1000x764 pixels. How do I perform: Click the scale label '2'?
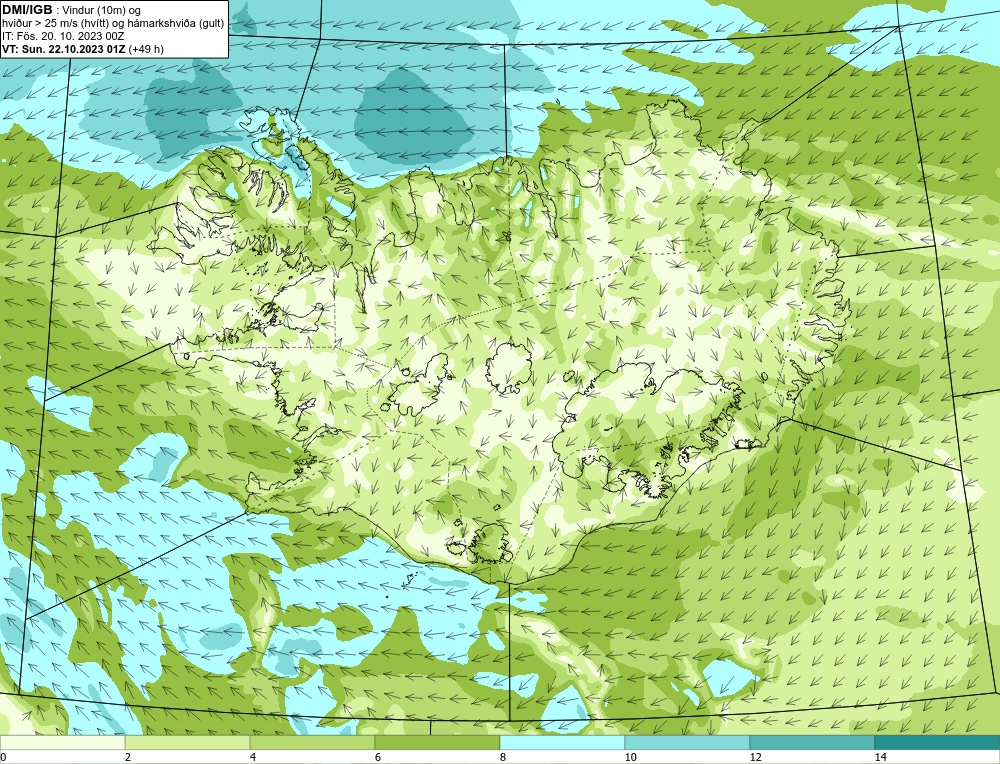coord(128,758)
